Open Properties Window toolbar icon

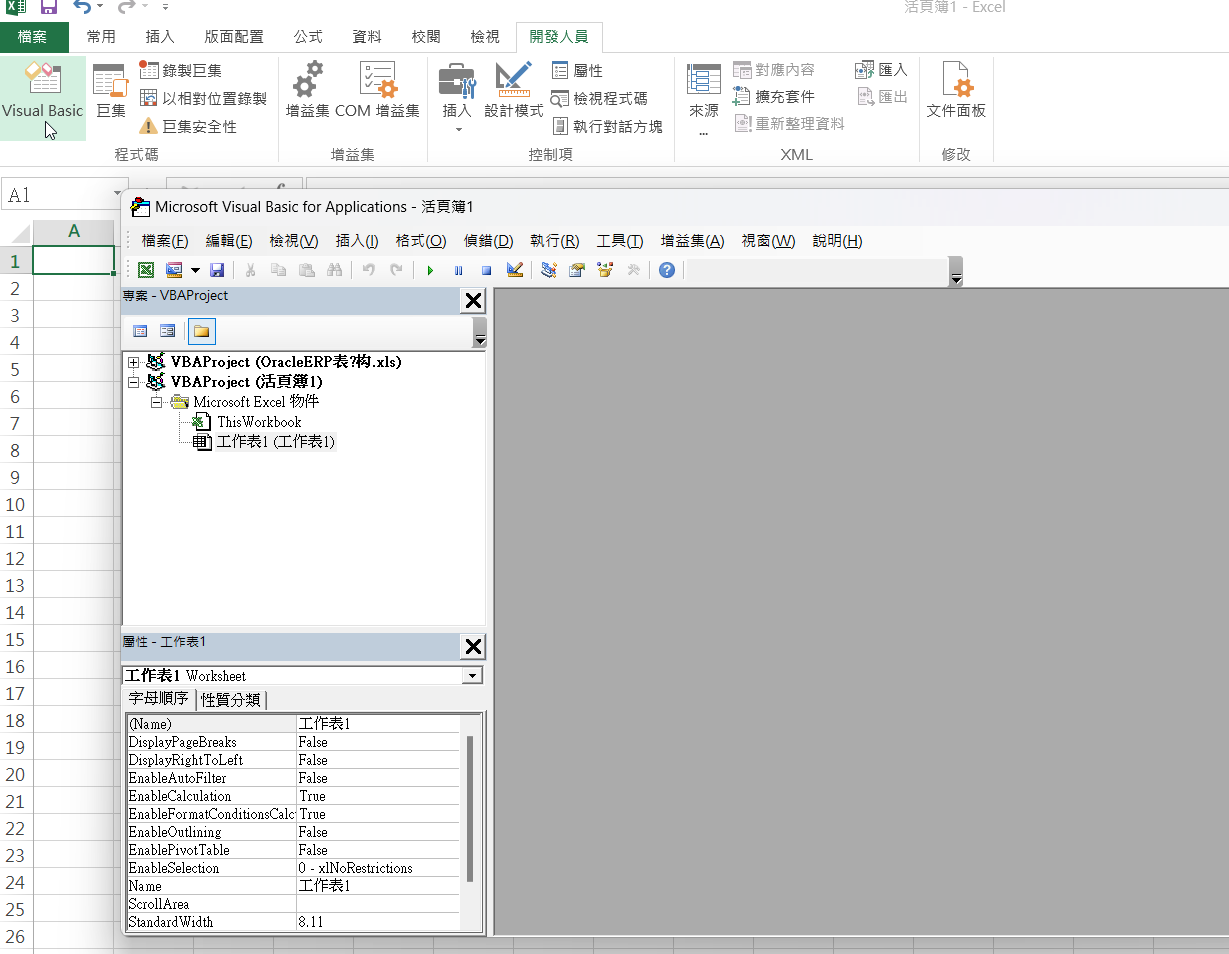pos(576,270)
